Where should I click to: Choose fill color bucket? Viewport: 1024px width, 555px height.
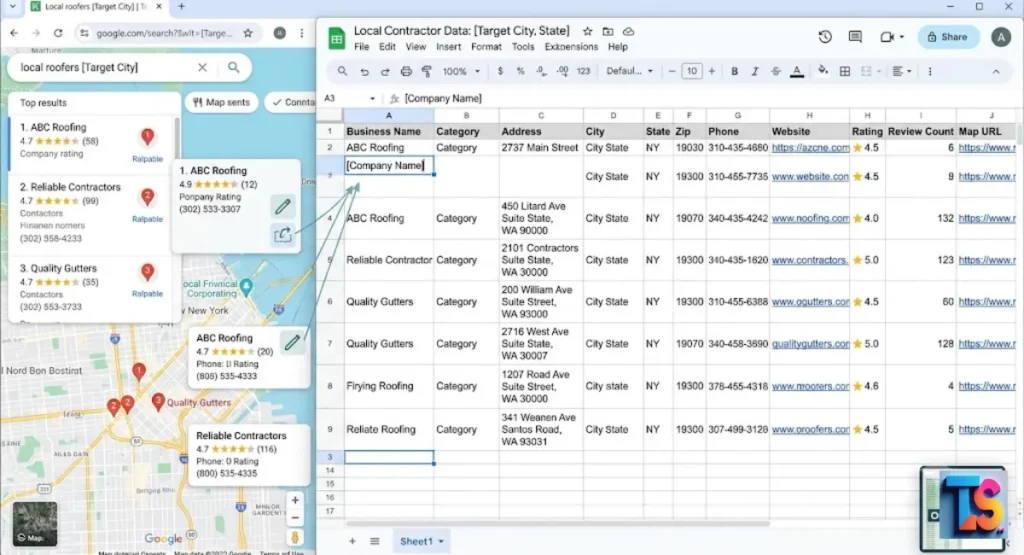pyautogui.click(x=823, y=71)
